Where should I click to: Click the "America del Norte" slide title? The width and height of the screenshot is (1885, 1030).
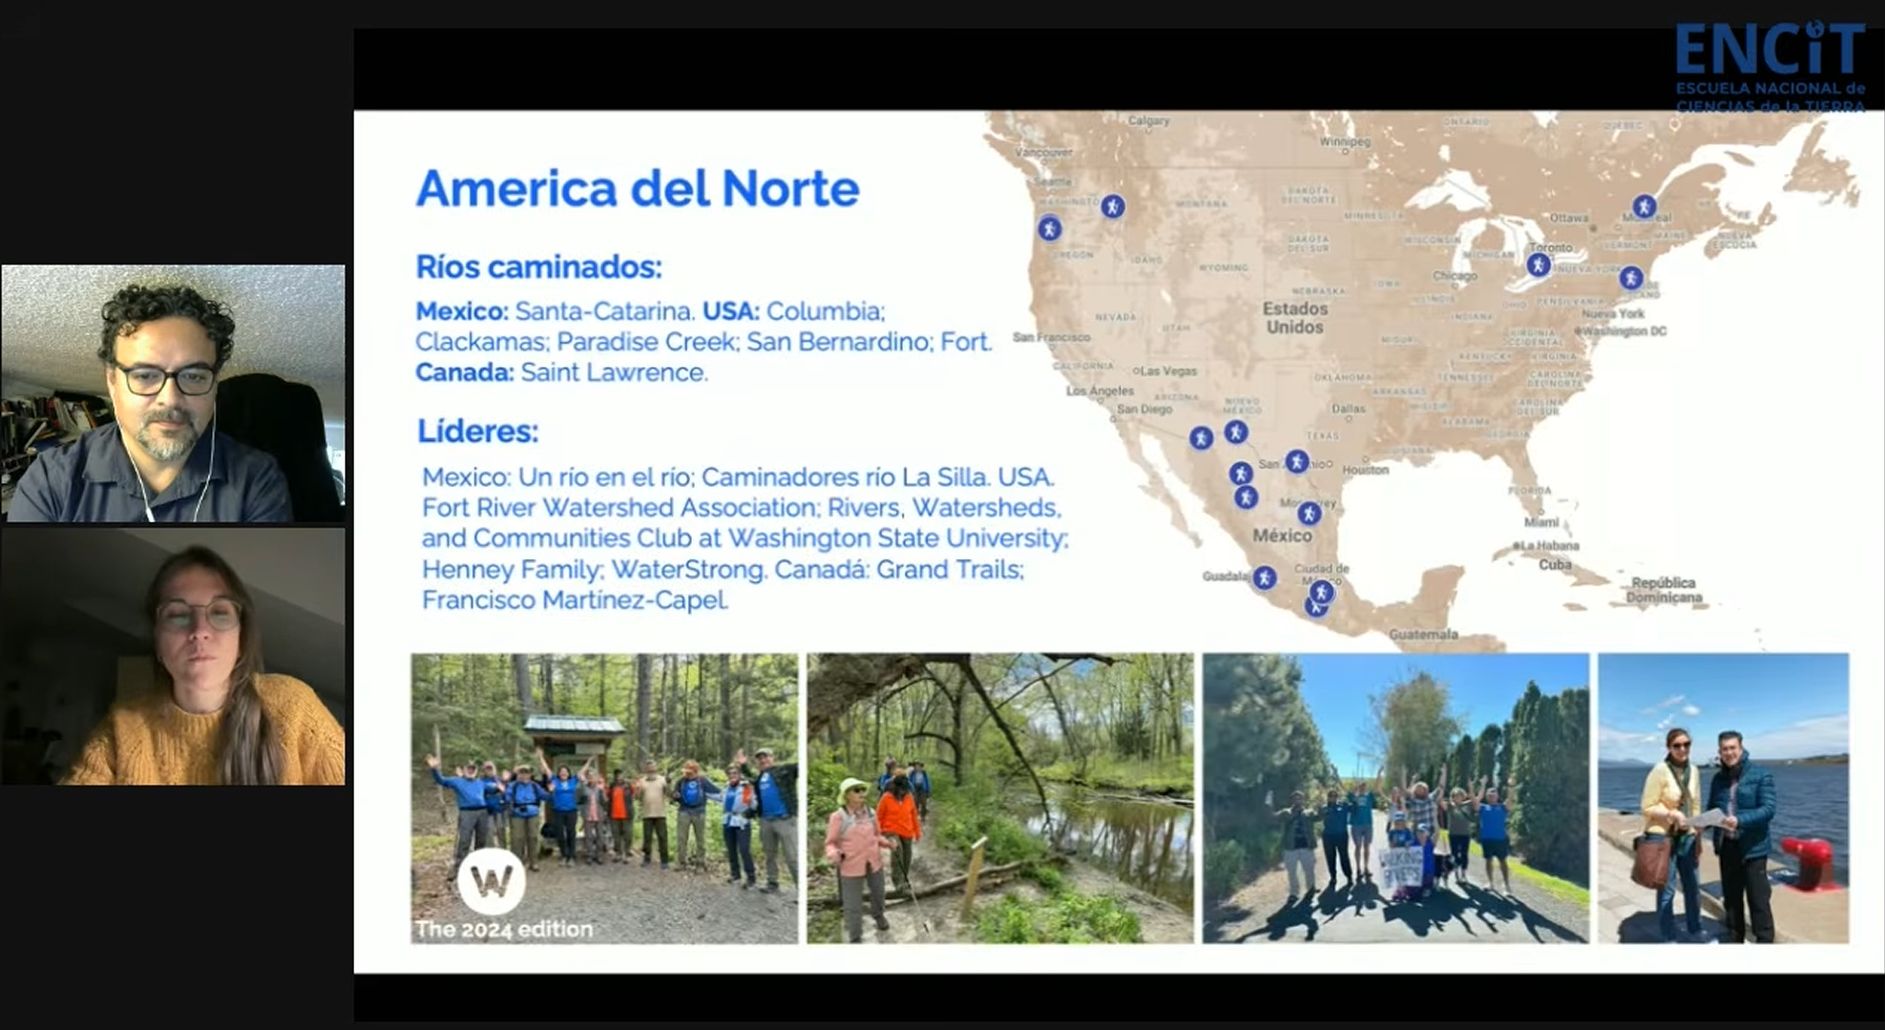point(638,188)
